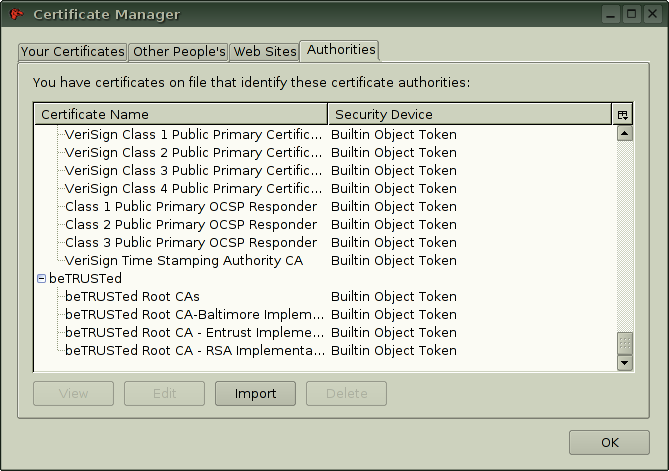This screenshot has height=471, width=669.
Task: Open the column picker icon in table header
Action: 622,114
